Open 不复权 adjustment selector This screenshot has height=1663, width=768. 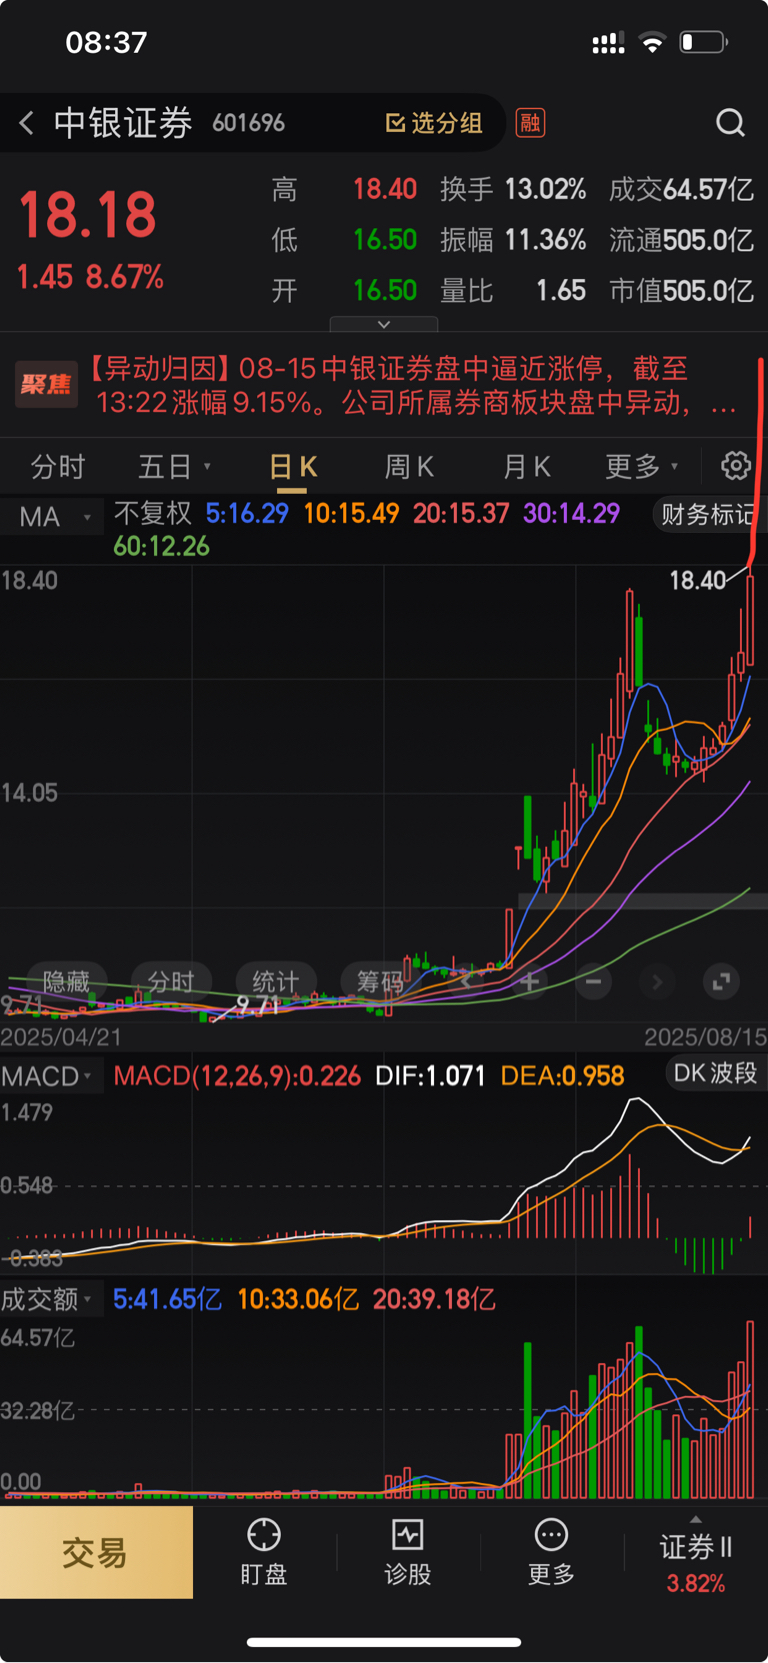coord(152,514)
